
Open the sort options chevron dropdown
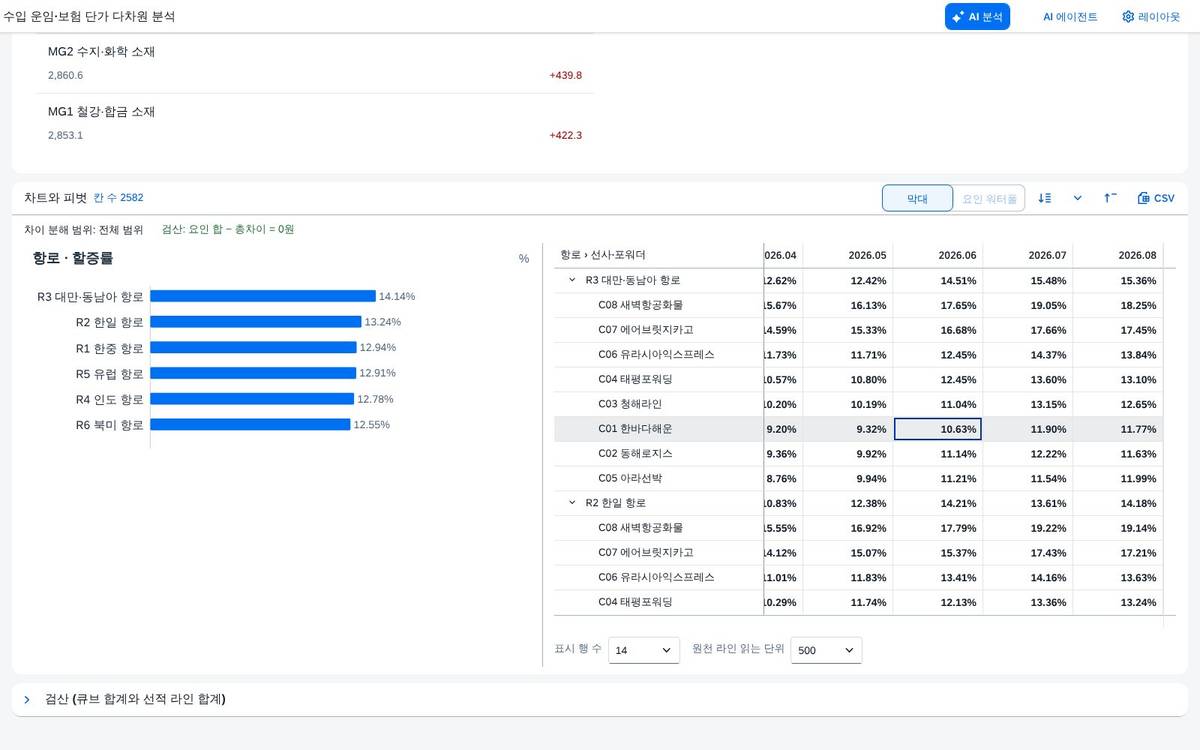tap(1078, 198)
